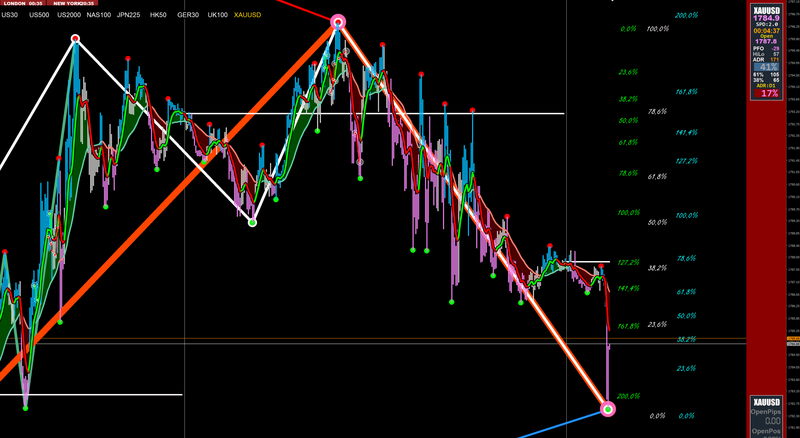
Task: Switch to the NAS100 symbol
Action: point(98,15)
